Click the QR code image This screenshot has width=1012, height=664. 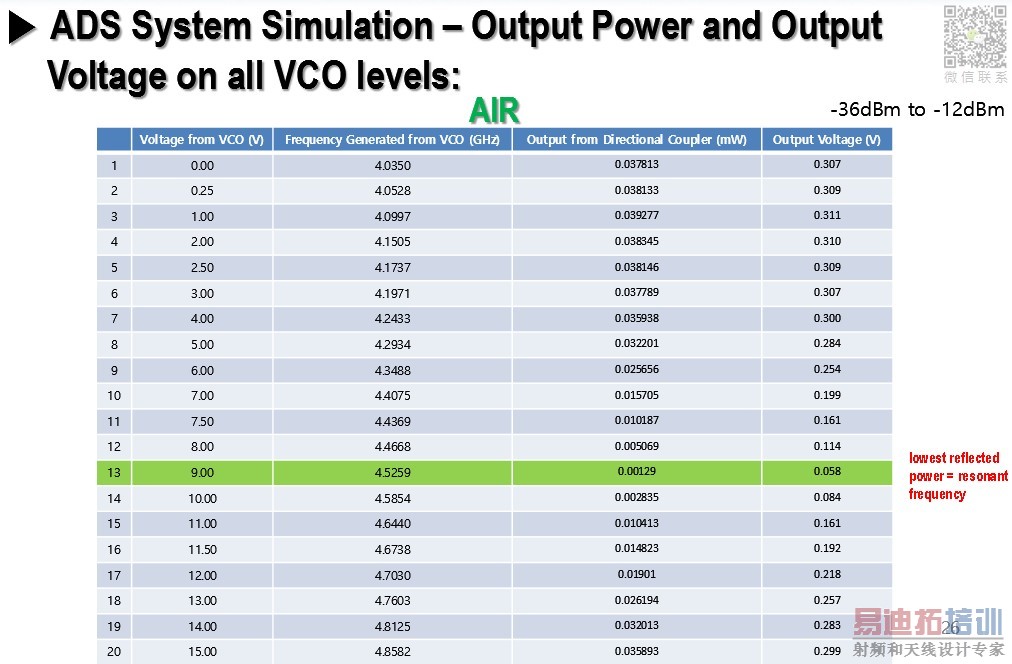pos(975,37)
